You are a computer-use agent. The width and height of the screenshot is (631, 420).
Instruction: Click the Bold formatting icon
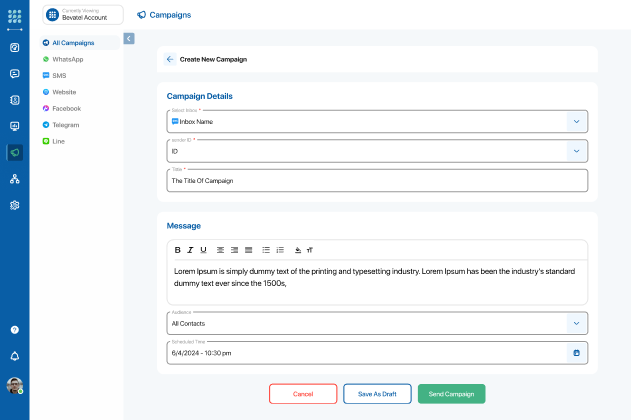click(x=178, y=250)
